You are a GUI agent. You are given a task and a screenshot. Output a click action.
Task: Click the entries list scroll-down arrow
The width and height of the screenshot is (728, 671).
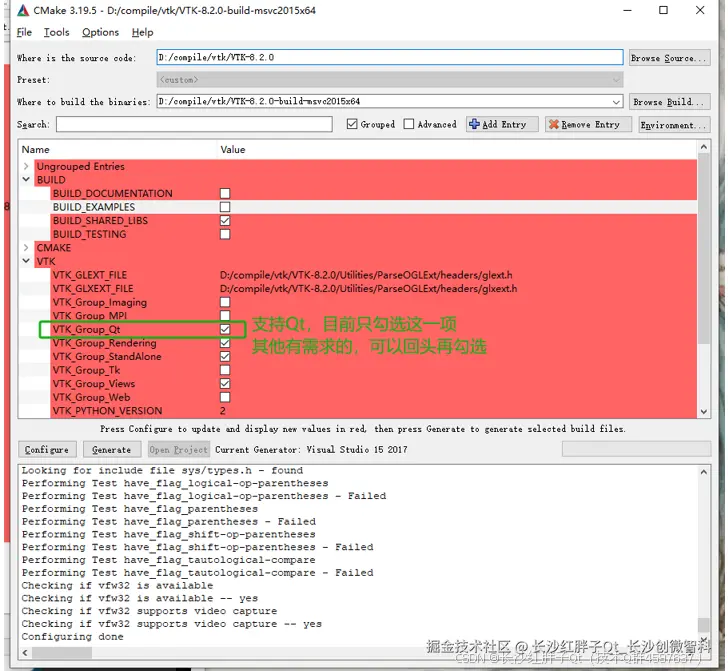click(703, 411)
